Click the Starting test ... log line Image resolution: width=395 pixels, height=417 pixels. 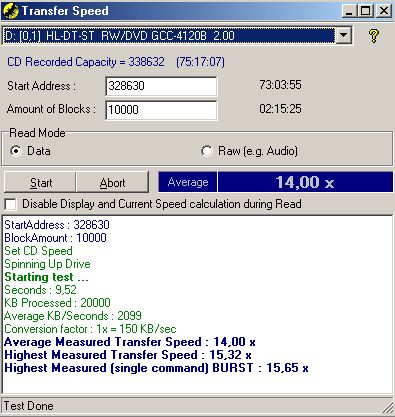(46, 277)
